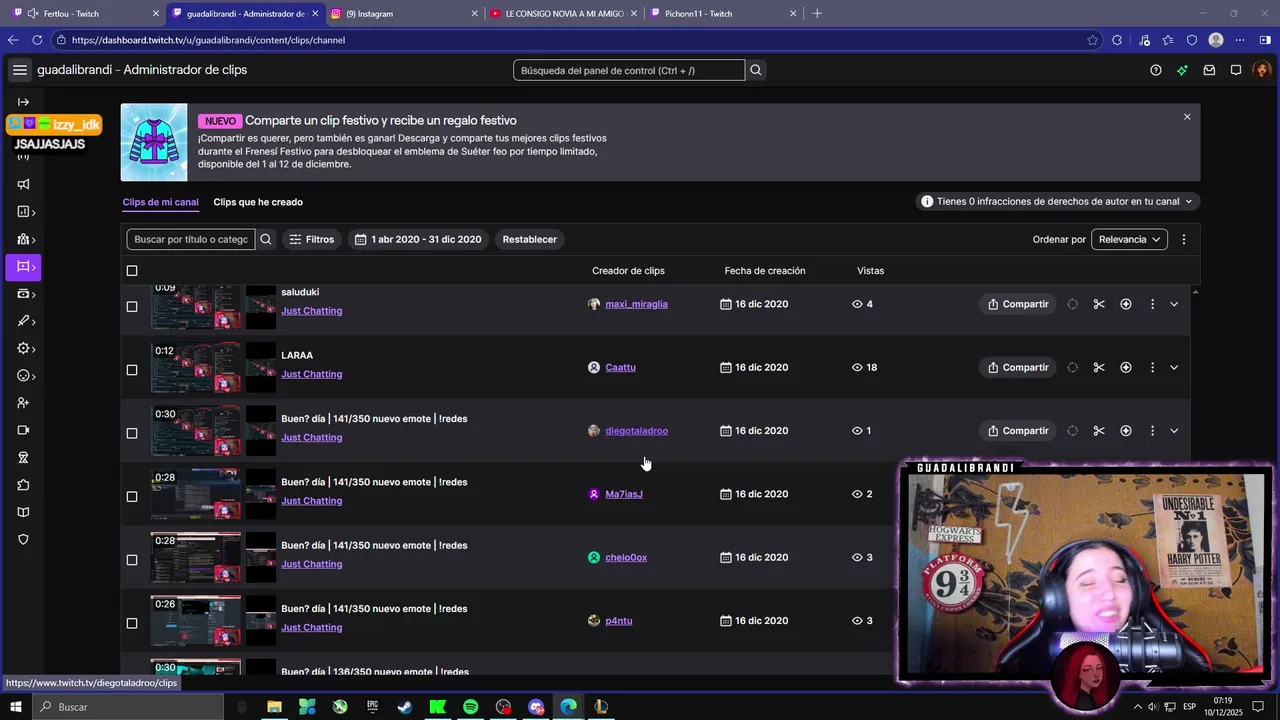Screen dimensions: 1280x720
Task: Open the LARAA clip thumbnail
Action: click(x=196, y=367)
